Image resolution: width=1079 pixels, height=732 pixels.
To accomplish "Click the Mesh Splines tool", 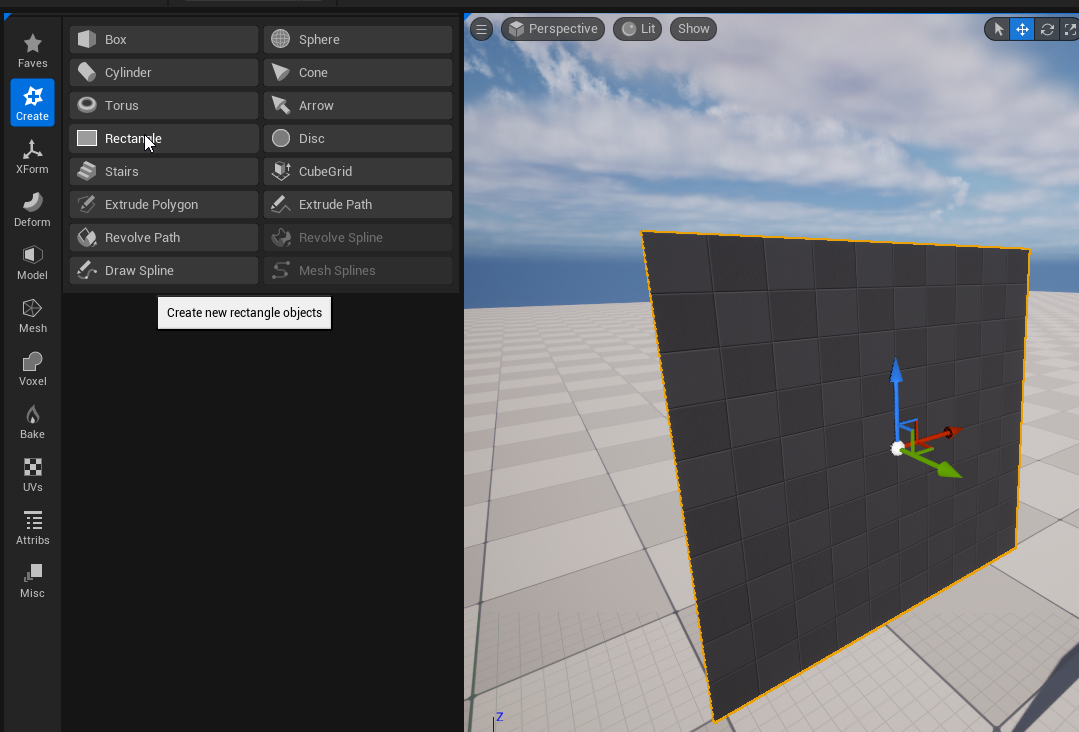I will coord(358,270).
